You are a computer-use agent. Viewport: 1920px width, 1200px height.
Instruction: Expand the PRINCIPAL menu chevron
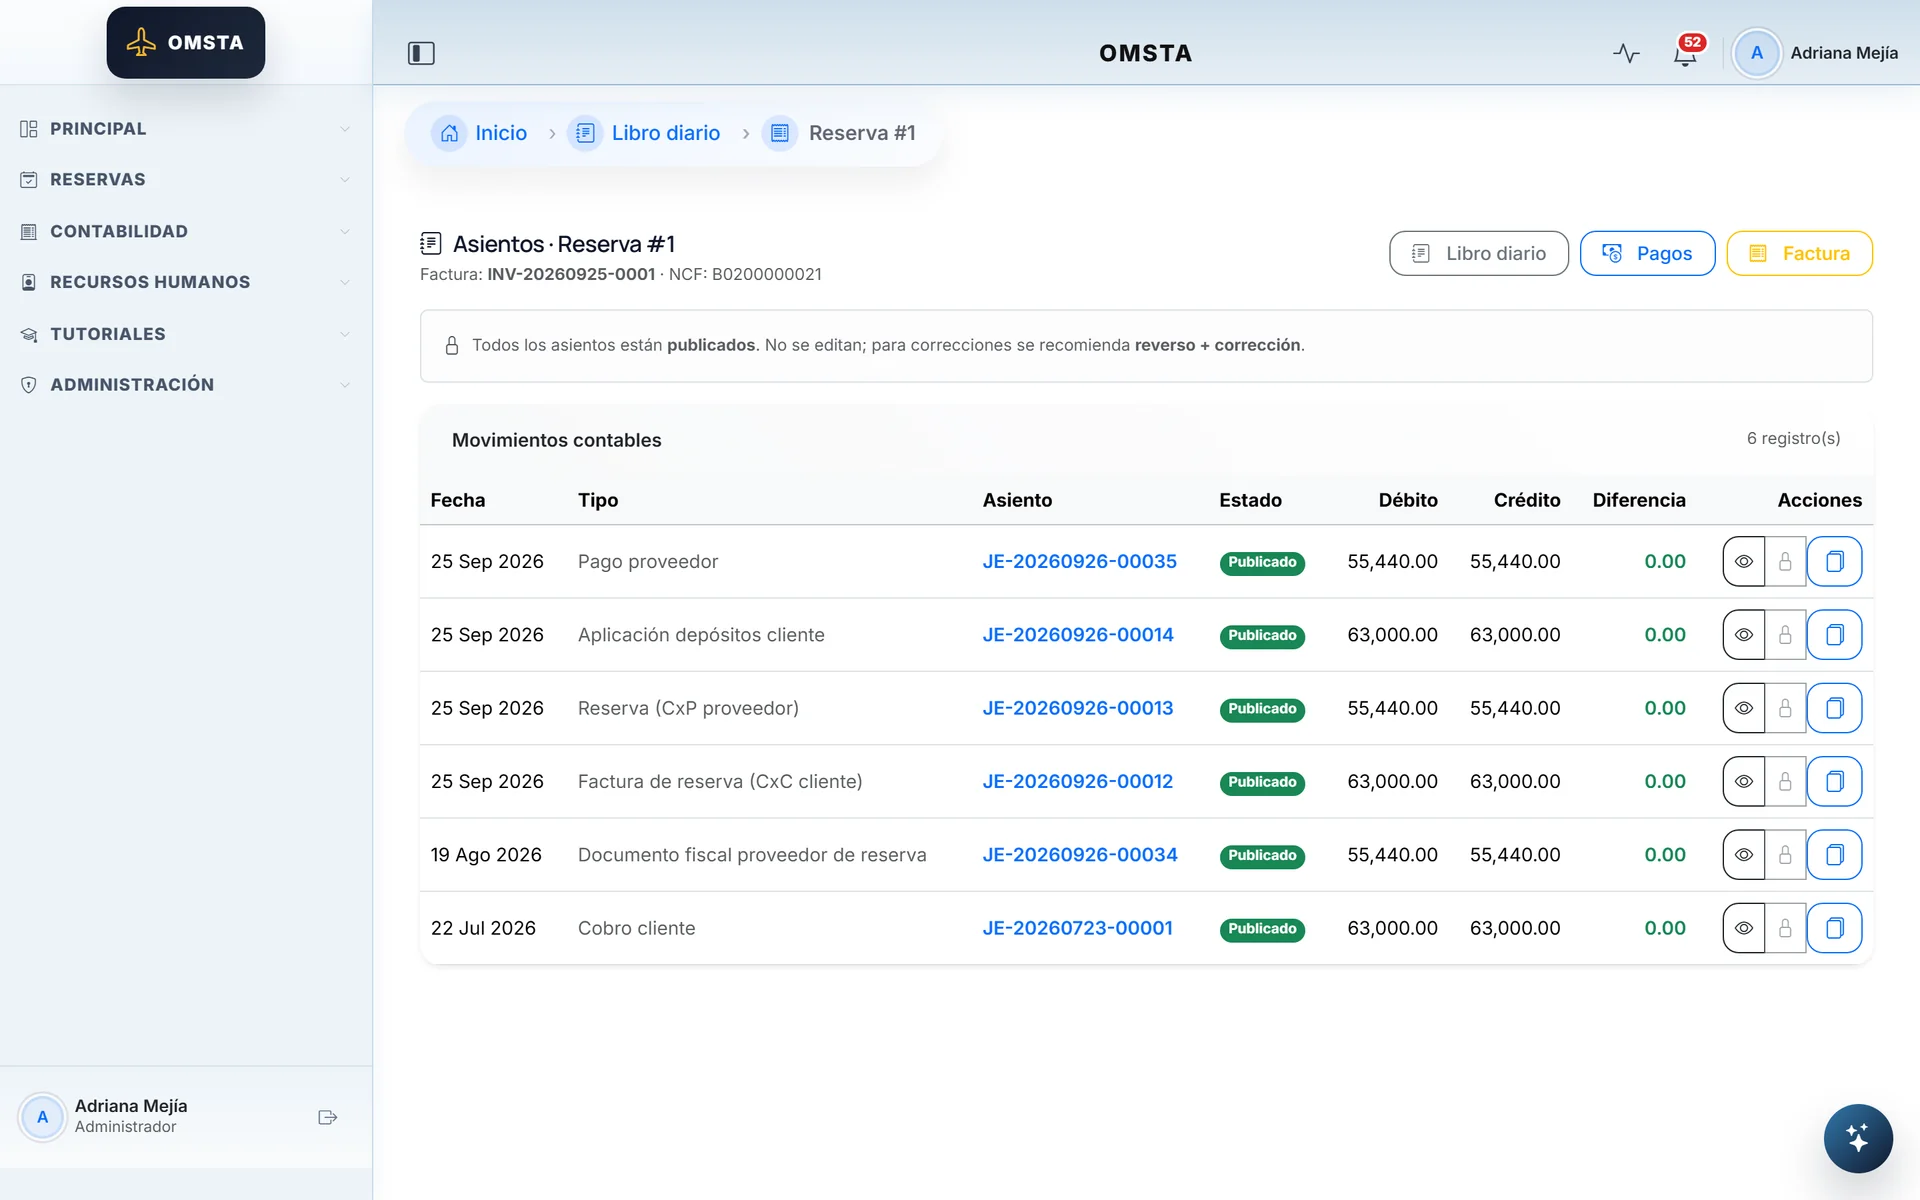pyautogui.click(x=345, y=129)
